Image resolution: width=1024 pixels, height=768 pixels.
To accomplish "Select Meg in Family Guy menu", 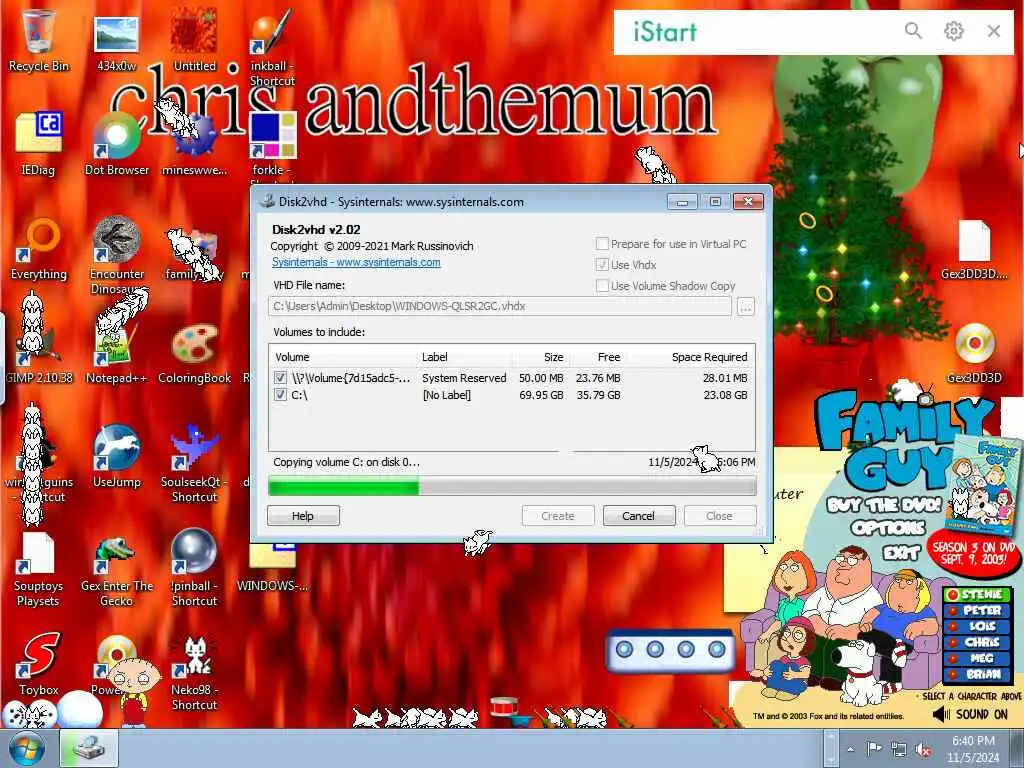I will pos(978,658).
